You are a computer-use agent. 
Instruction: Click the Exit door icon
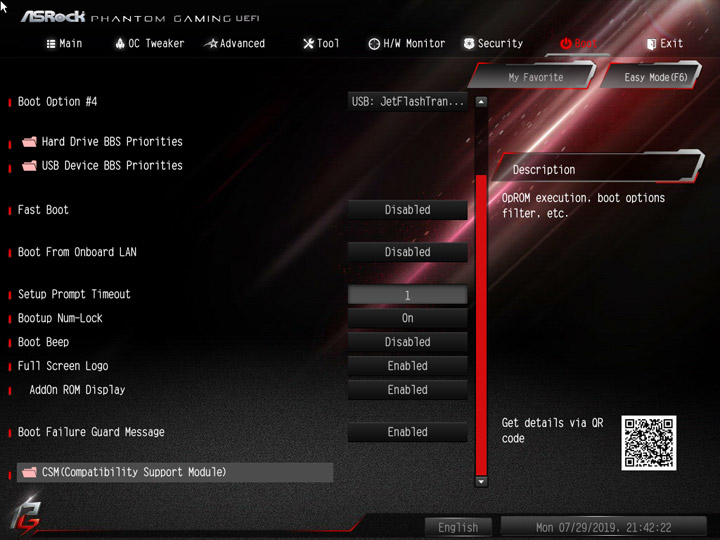[651, 44]
